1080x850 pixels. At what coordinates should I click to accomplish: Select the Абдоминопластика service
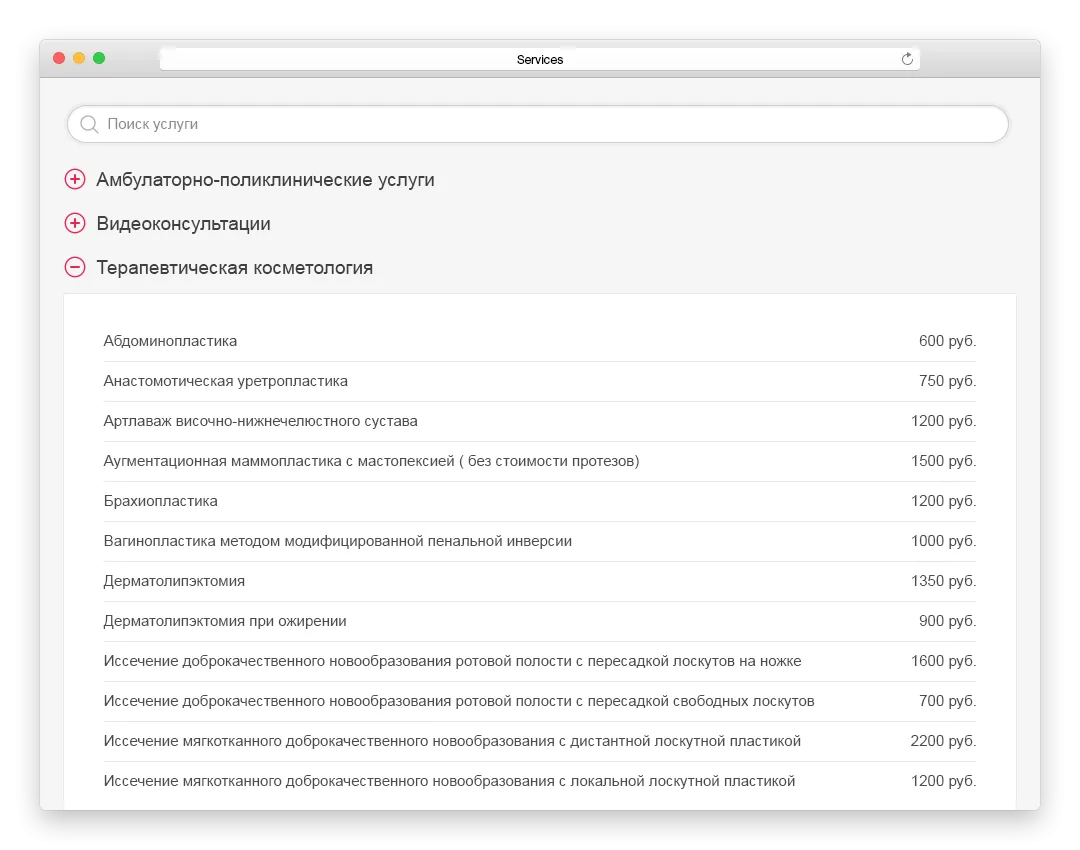coord(539,341)
